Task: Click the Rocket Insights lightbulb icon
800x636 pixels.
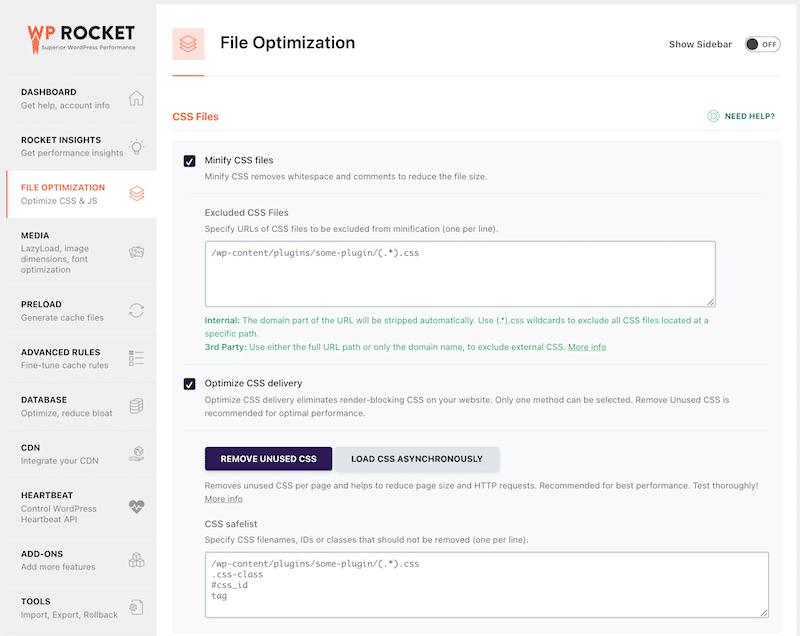Action: pyautogui.click(x=136, y=147)
